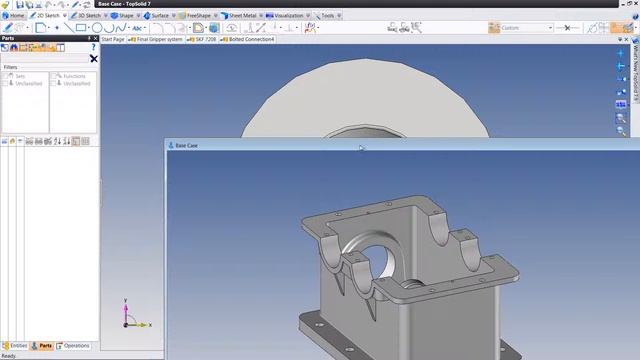Open the document tabs list arrow
Viewport: 640px width, 360px height.
[x=620, y=39]
